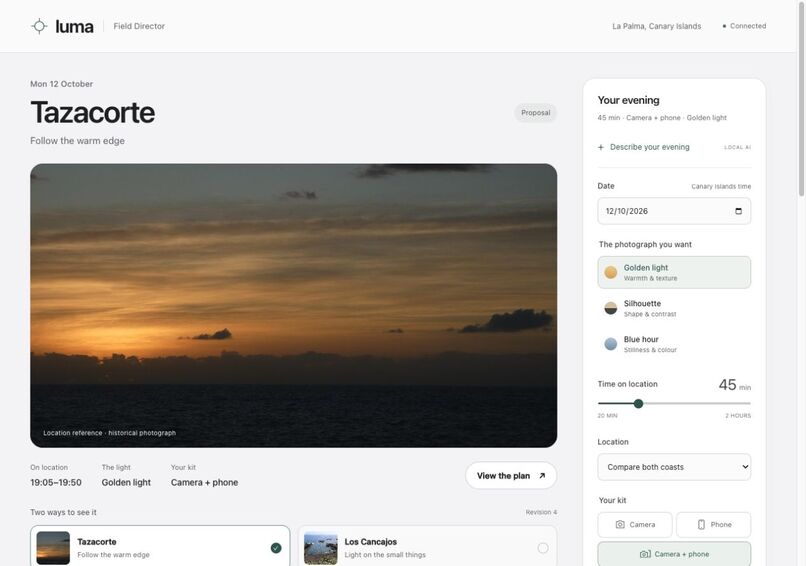Click the Time on location slider handle

(638, 404)
